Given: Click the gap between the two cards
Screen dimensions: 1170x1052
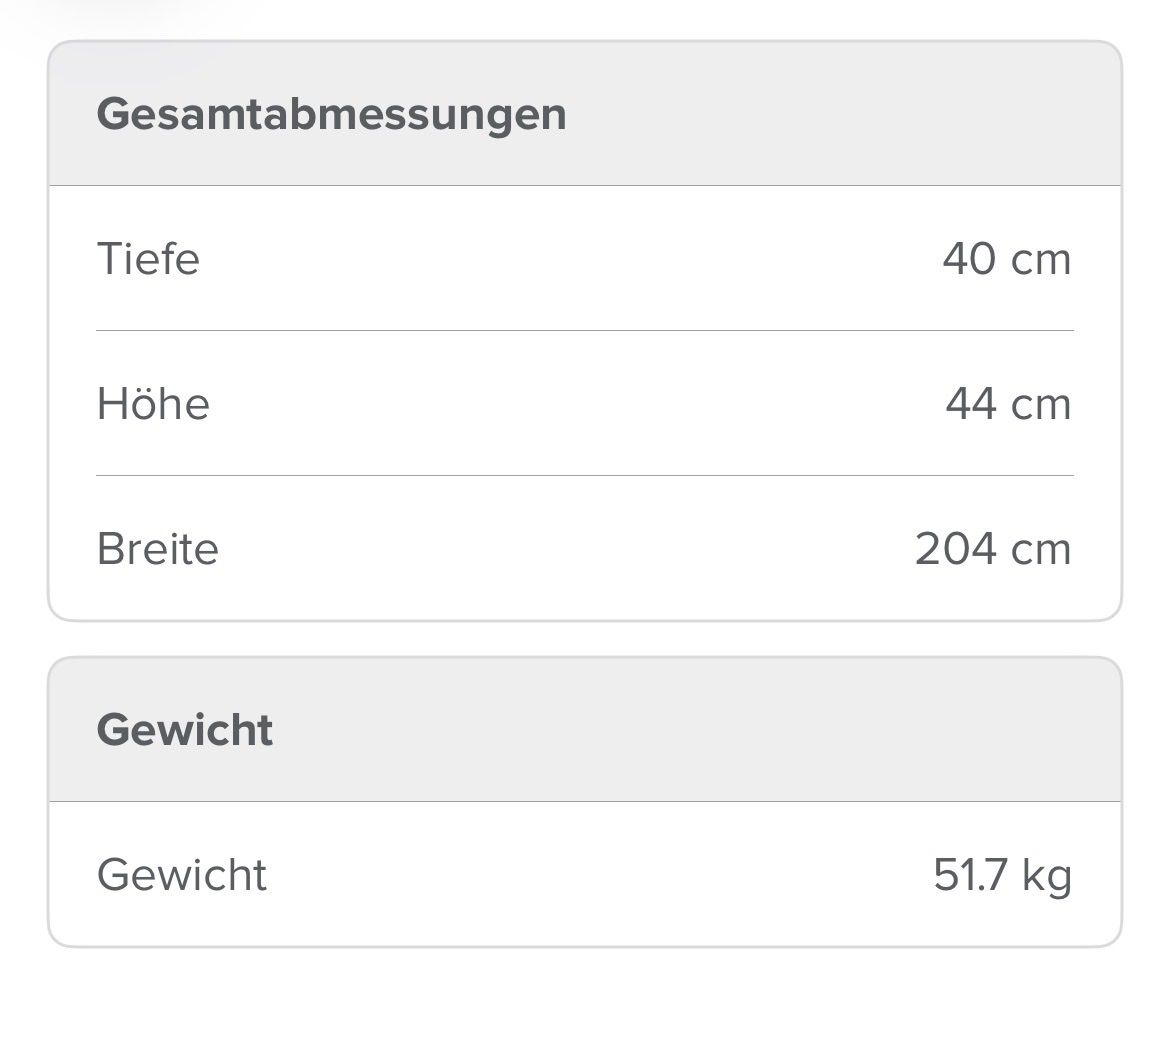Looking at the screenshot, I should pos(585,639).
